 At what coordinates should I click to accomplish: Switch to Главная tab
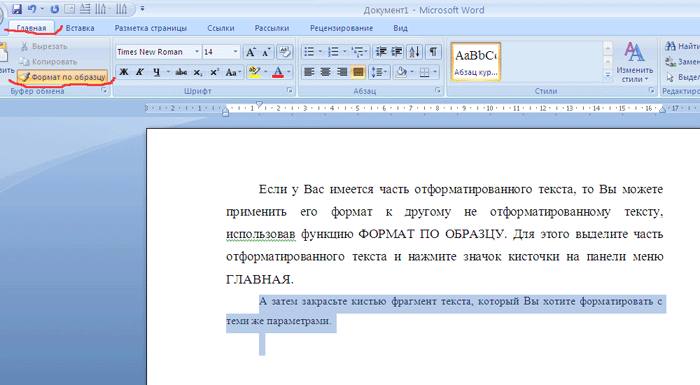click(31, 28)
